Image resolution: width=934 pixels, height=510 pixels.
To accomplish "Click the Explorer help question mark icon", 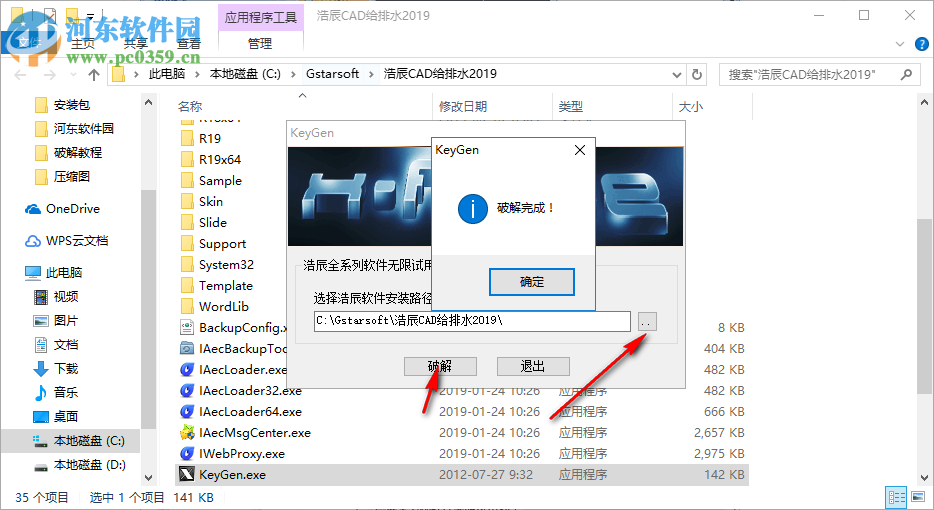I will (x=921, y=43).
